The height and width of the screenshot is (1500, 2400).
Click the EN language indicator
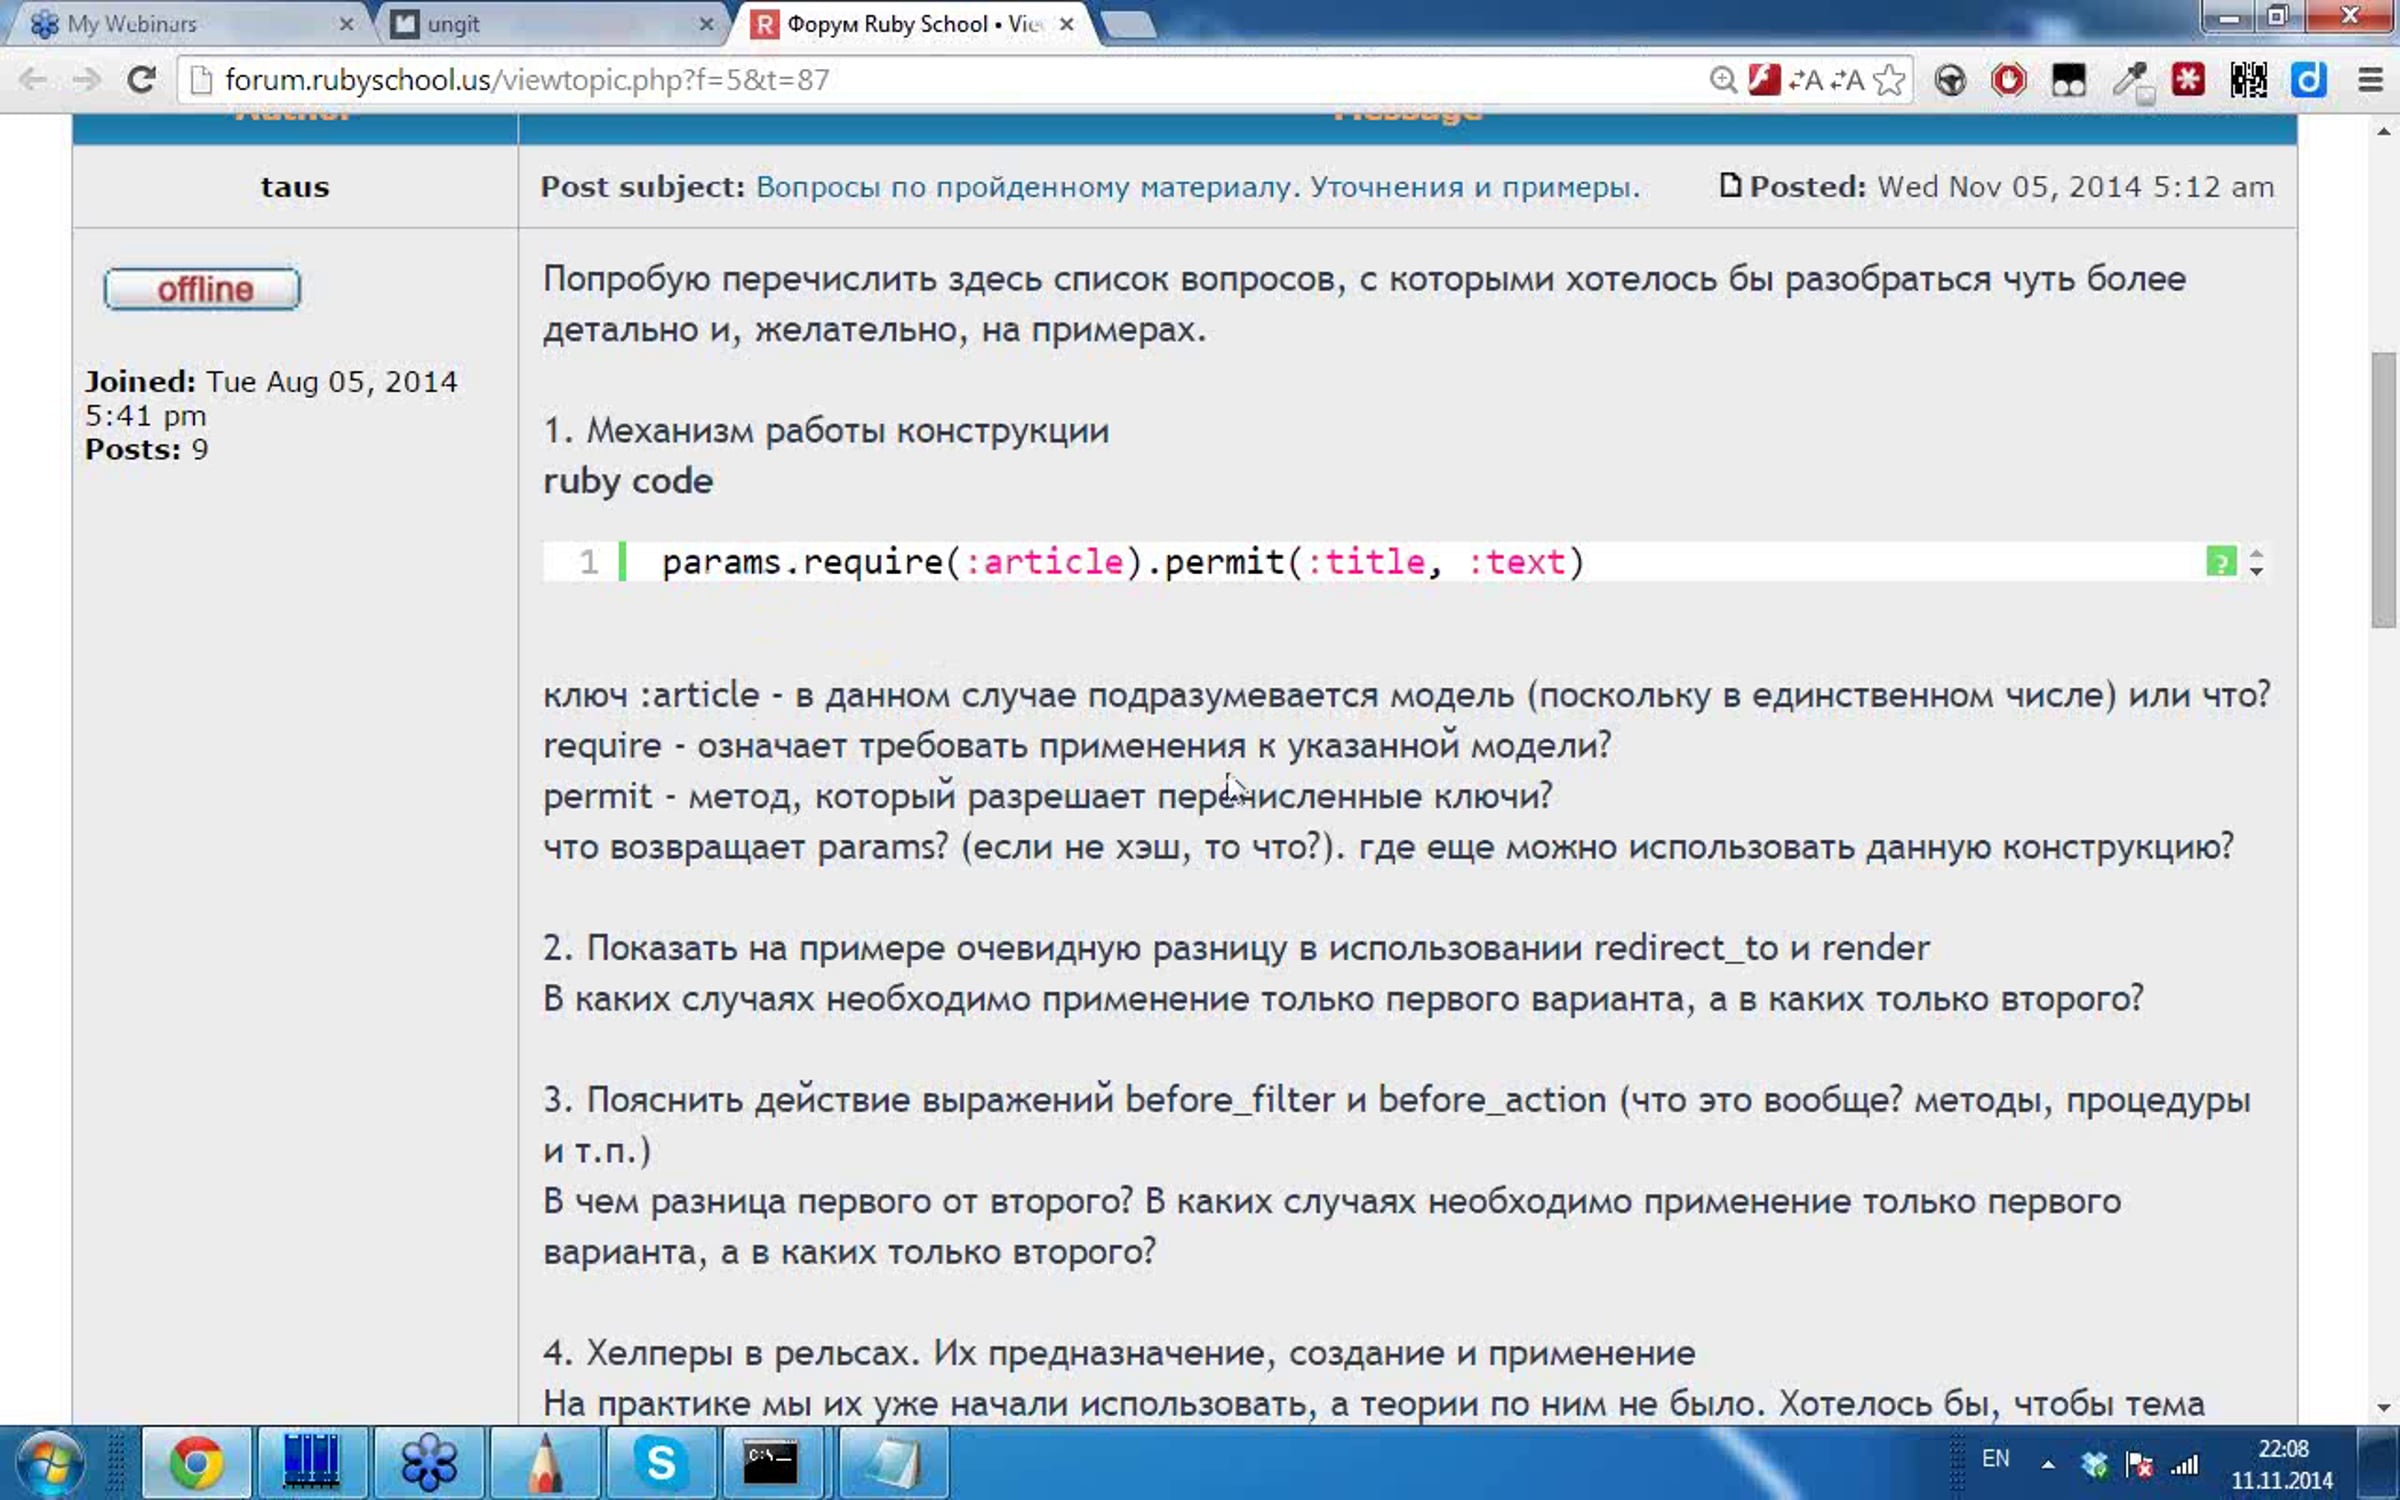[x=1995, y=1459]
